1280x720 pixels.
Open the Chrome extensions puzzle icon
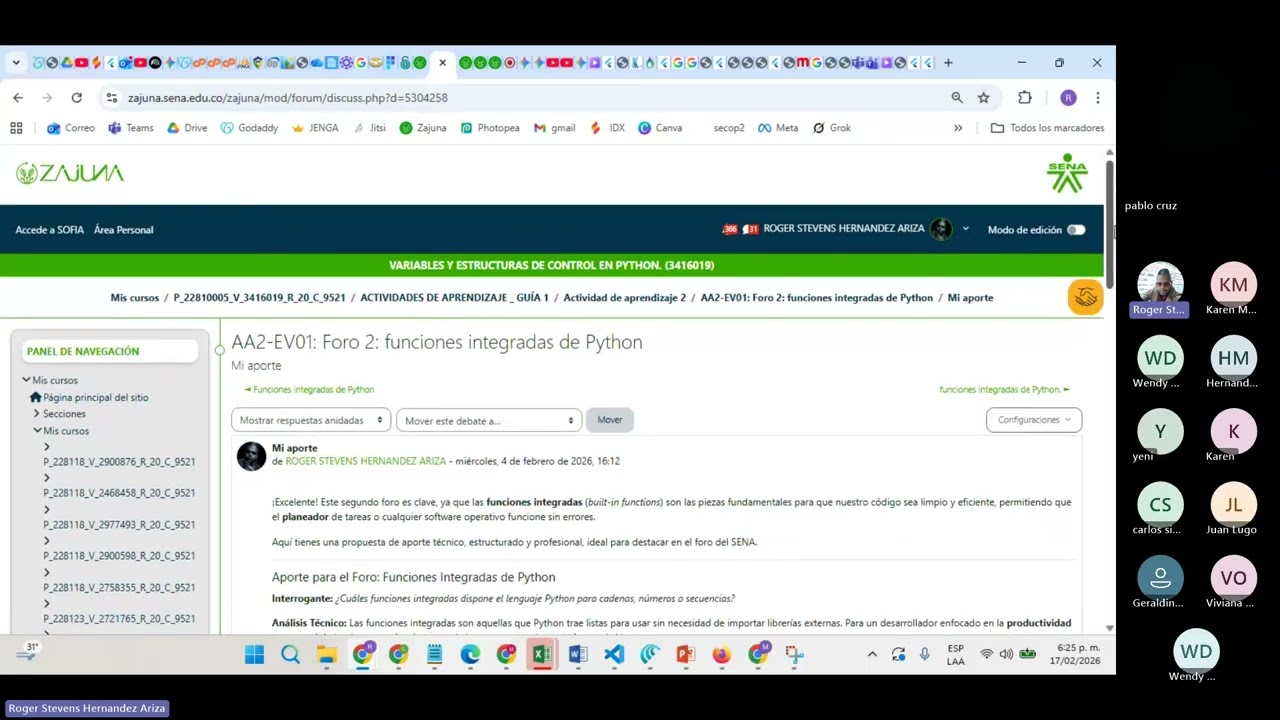click(x=1025, y=97)
